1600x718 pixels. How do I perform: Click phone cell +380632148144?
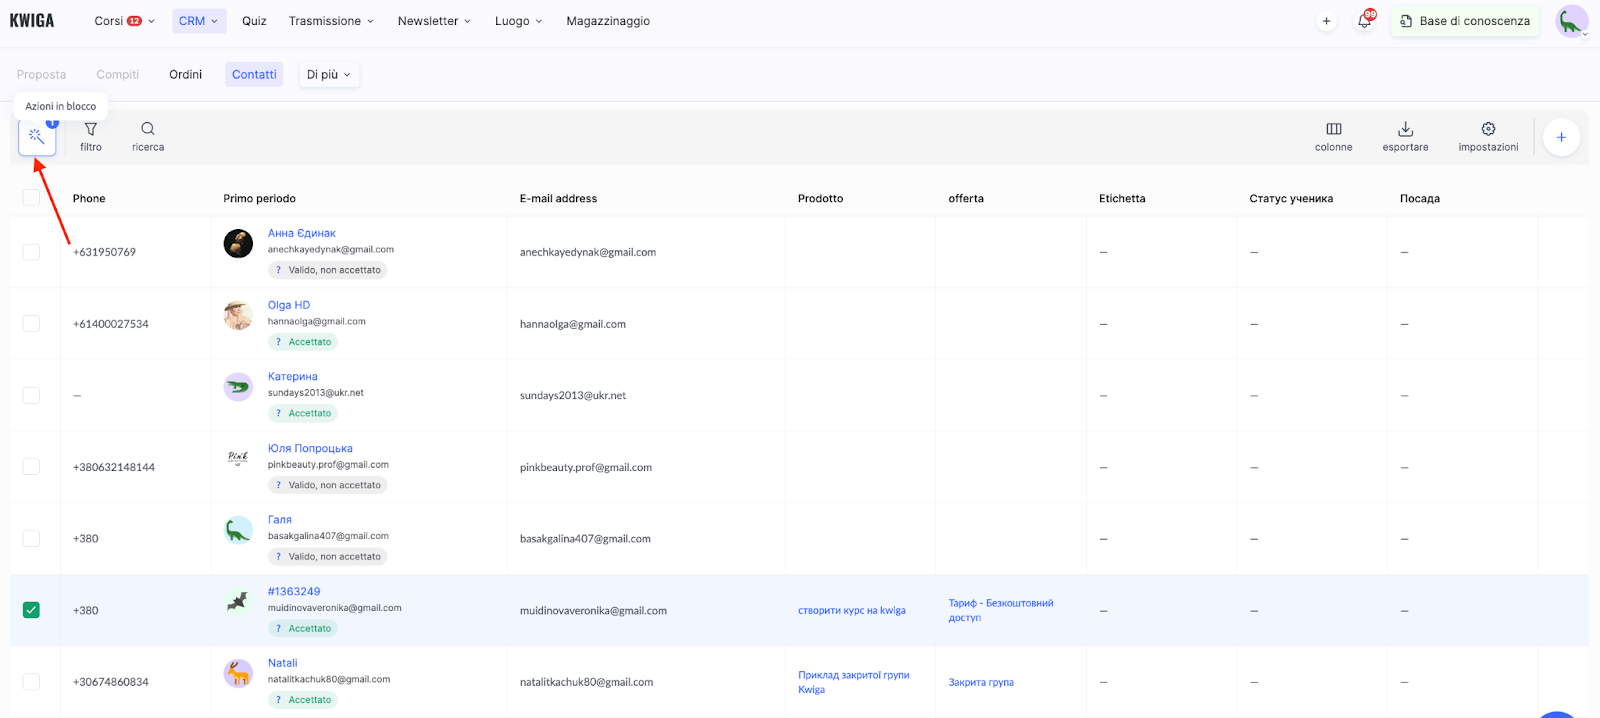pyautogui.click(x=114, y=468)
